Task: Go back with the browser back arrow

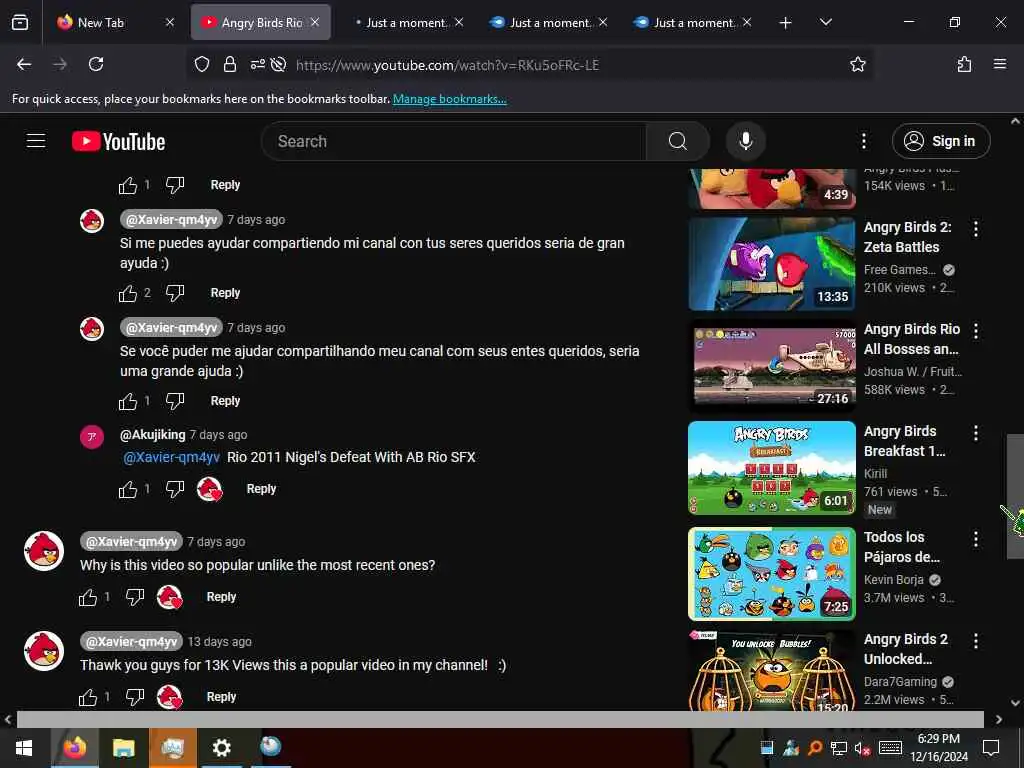Action: pyautogui.click(x=24, y=64)
